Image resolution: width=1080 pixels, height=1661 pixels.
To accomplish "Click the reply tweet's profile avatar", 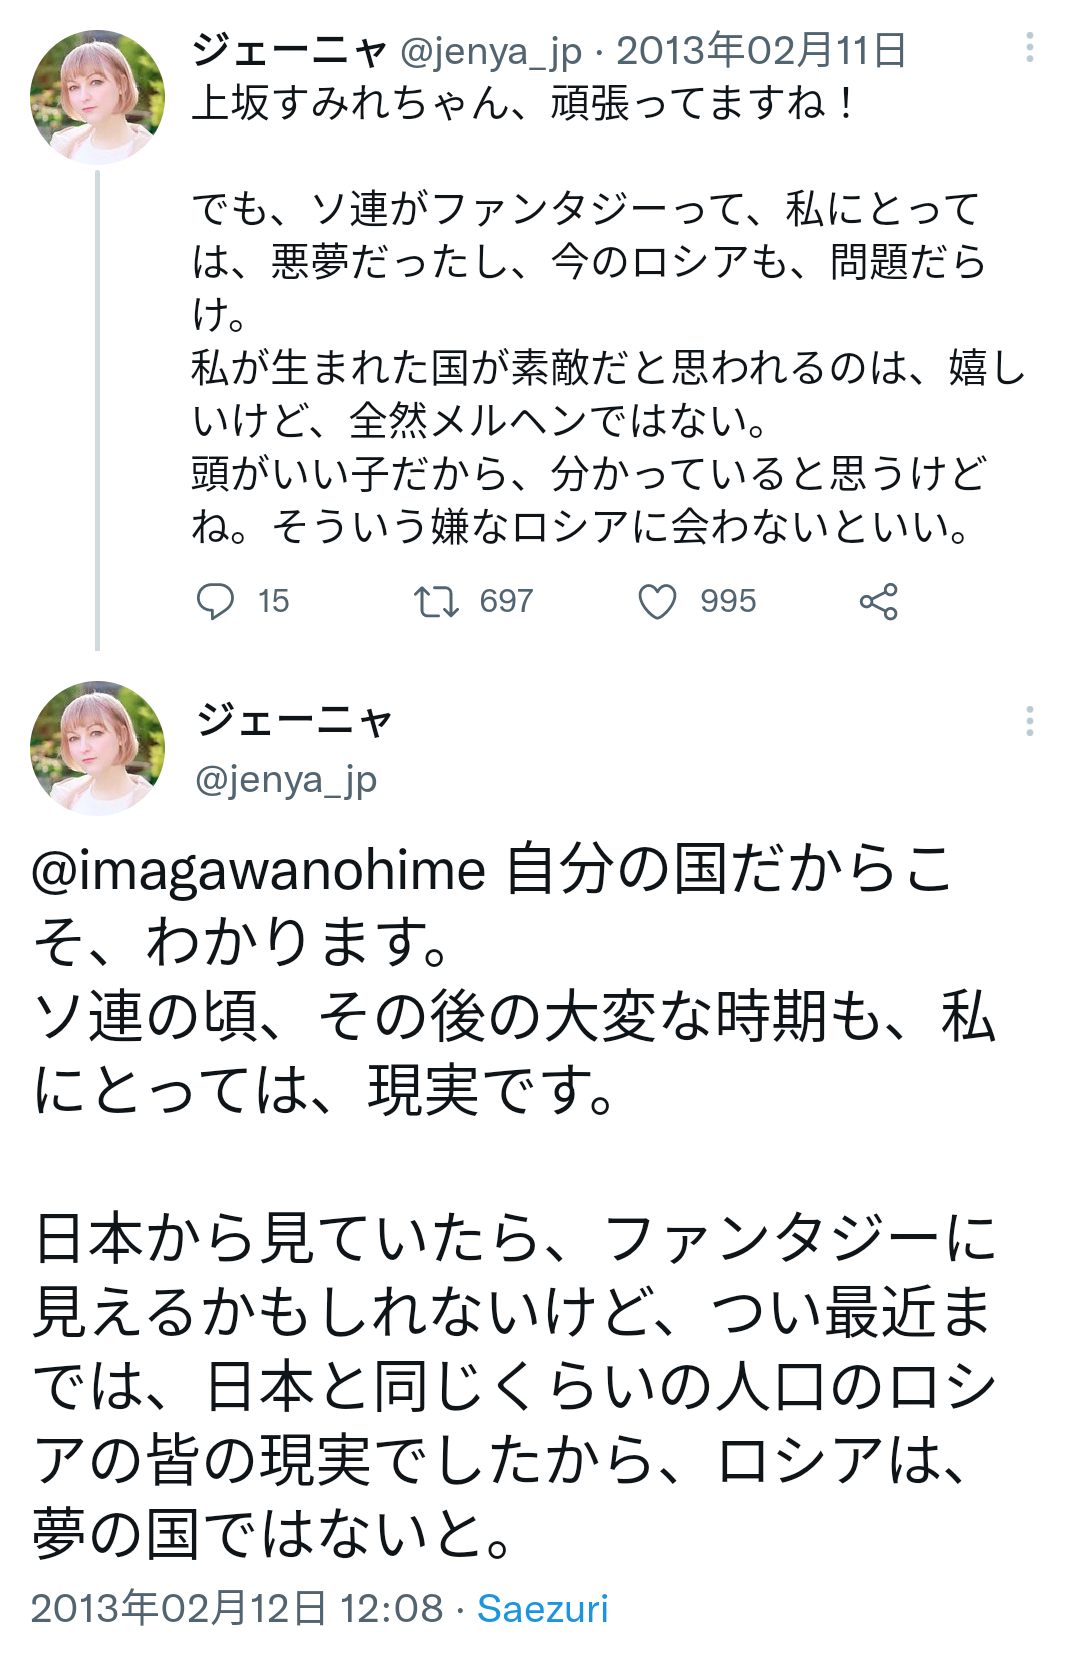I will [x=98, y=748].
